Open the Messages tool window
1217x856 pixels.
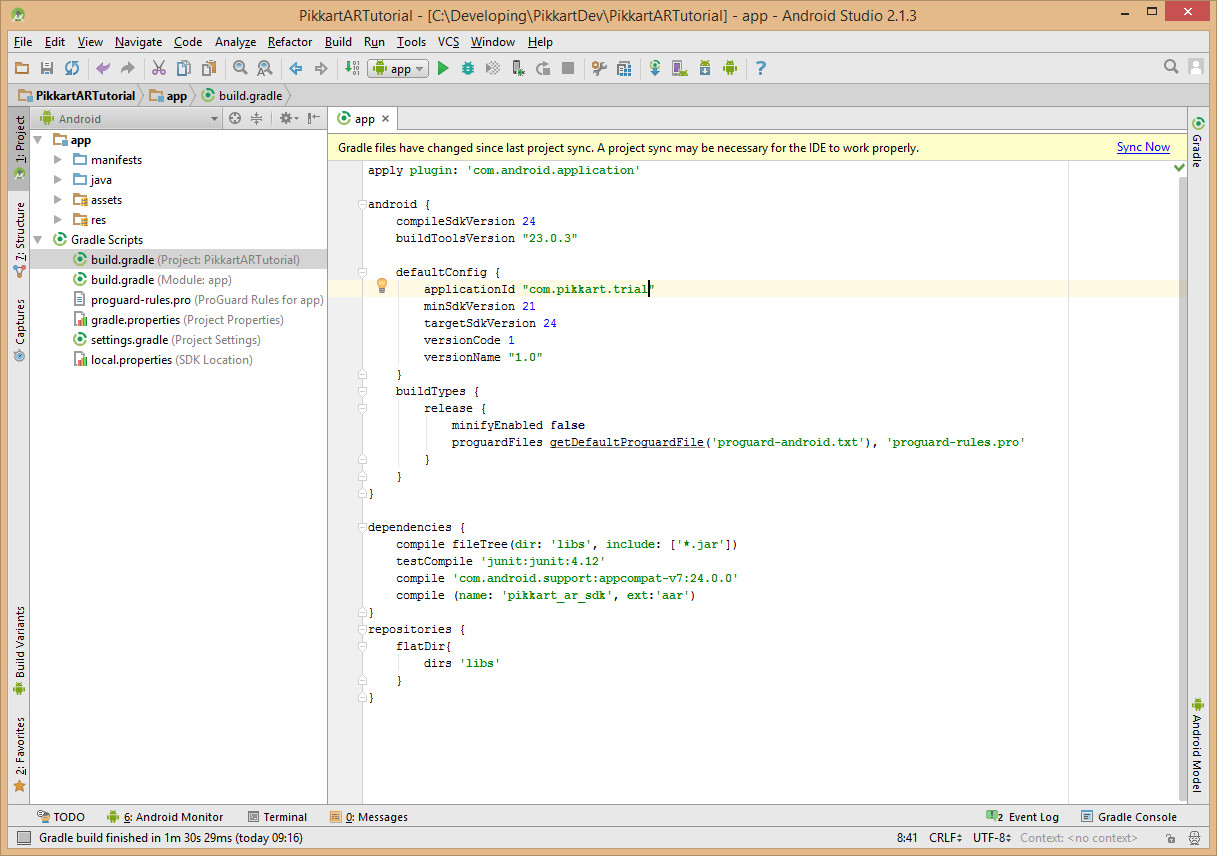pyautogui.click(x=368, y=817)
